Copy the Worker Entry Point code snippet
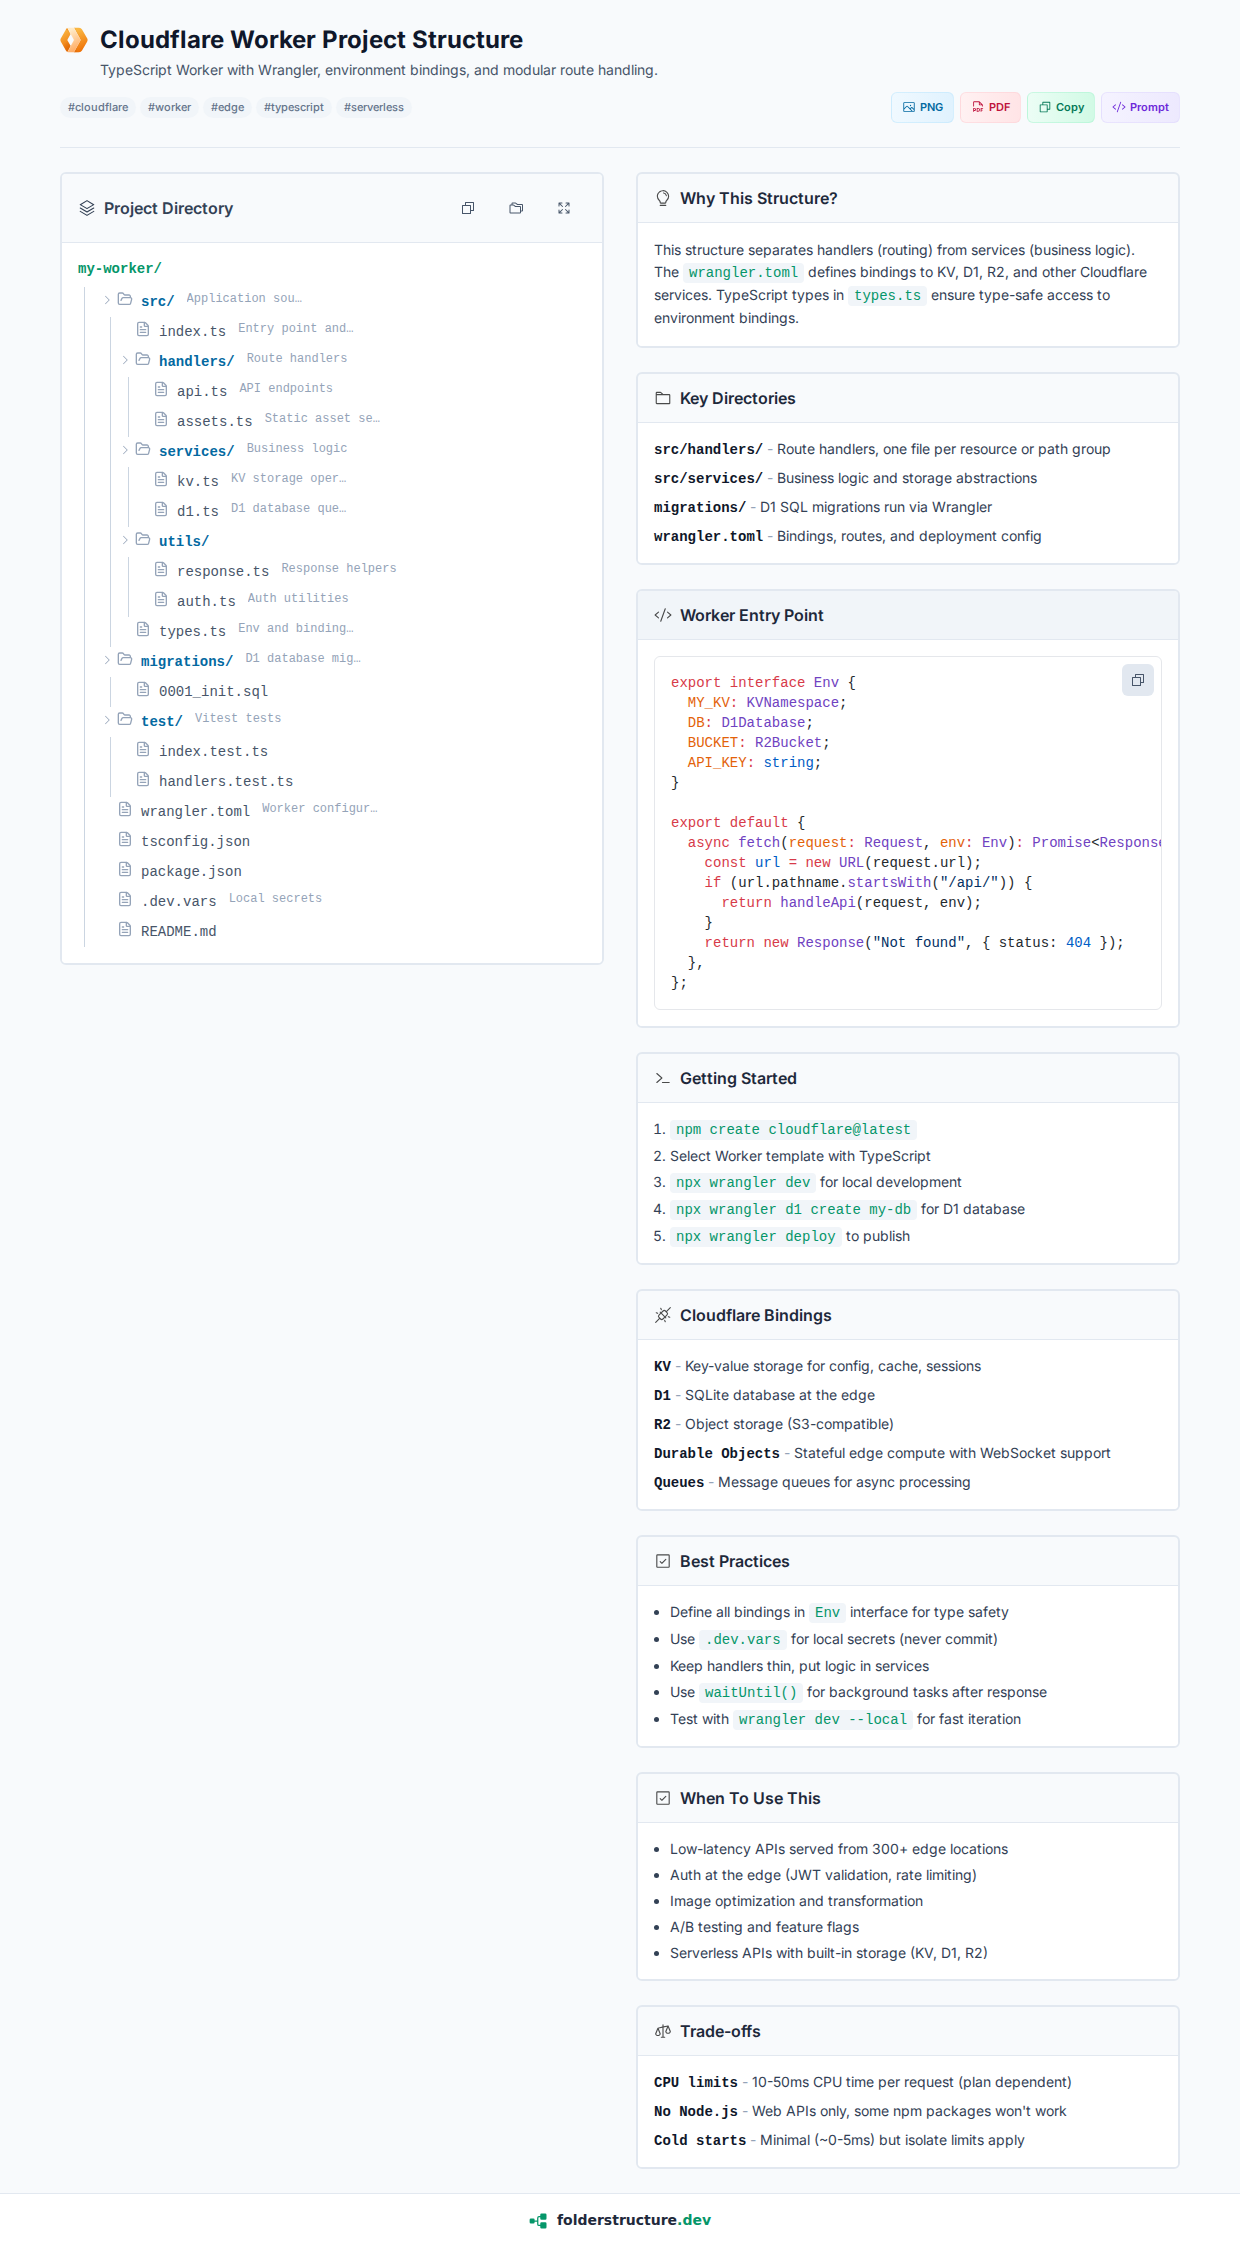Image resolution: width=1240 pixels, height=2247 pixels. click(1137, 680)
